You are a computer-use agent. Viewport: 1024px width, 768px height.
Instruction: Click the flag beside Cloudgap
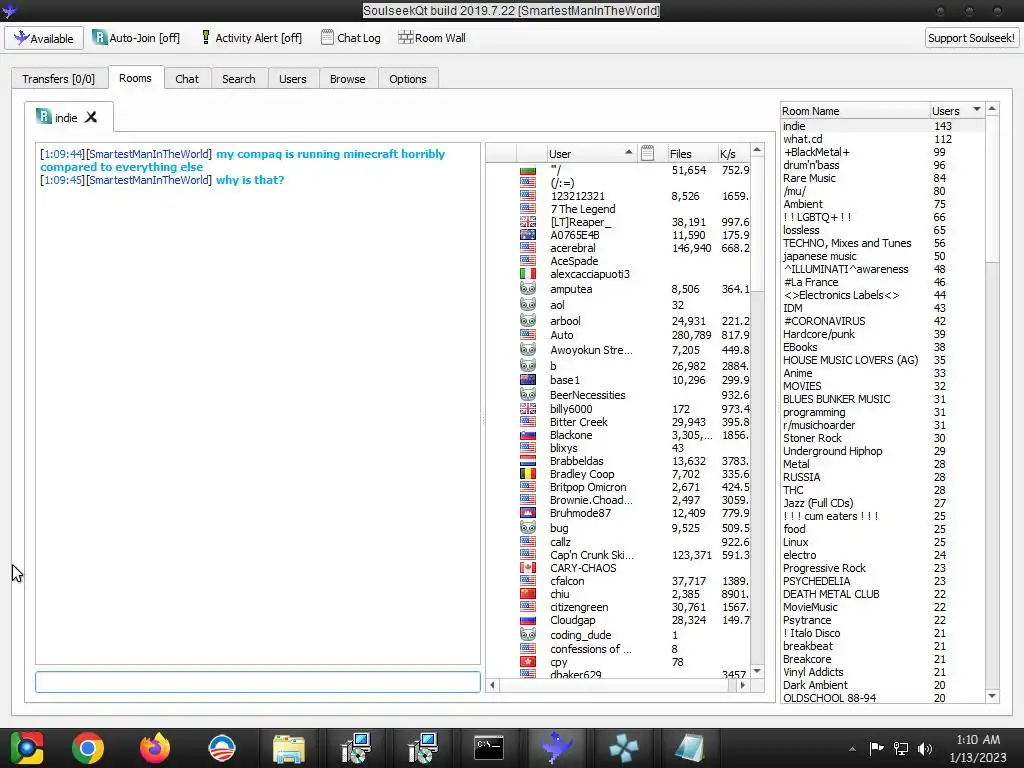coord(528,620)
